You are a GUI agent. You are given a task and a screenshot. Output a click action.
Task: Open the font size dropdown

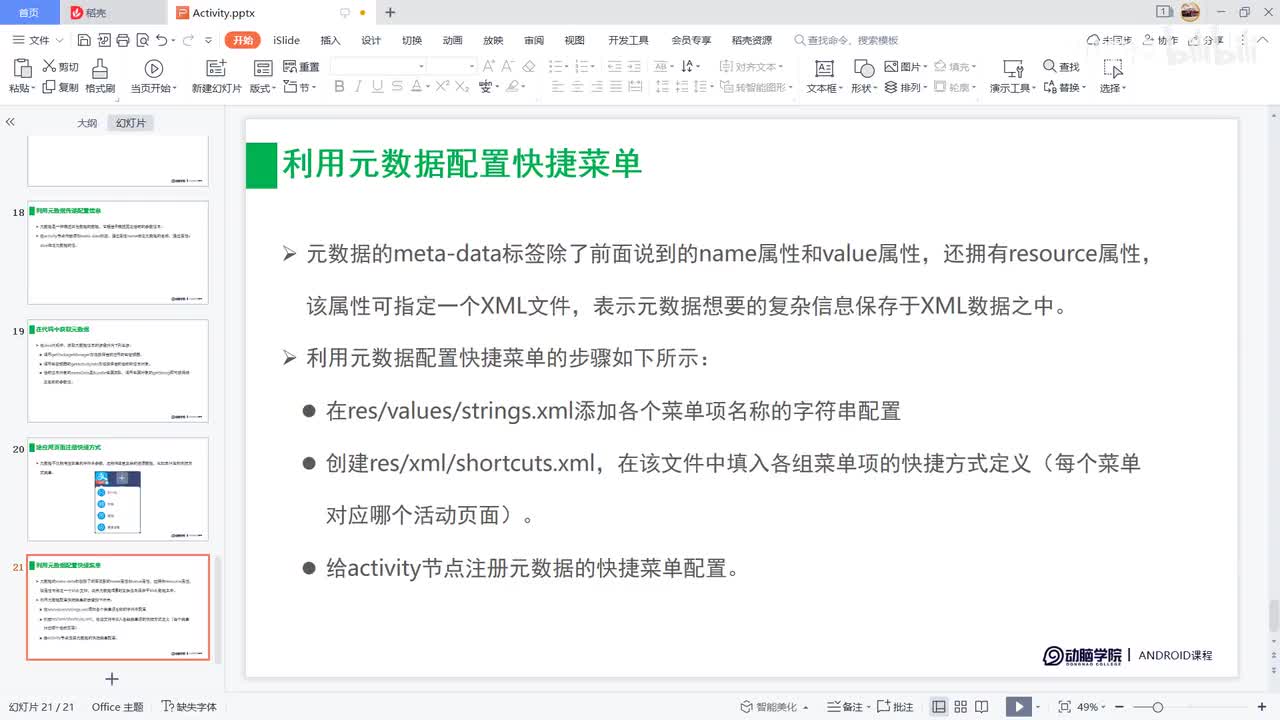pyautogui.click(x=472, y=66)
